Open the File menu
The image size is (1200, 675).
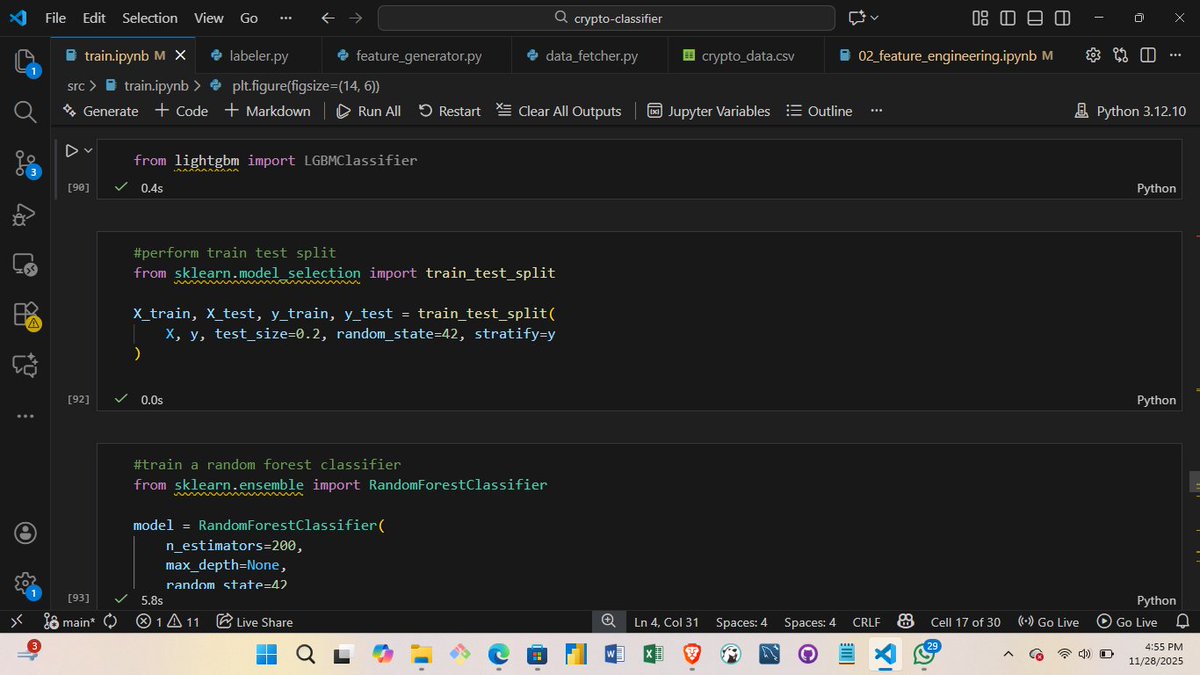pos(56,18)
